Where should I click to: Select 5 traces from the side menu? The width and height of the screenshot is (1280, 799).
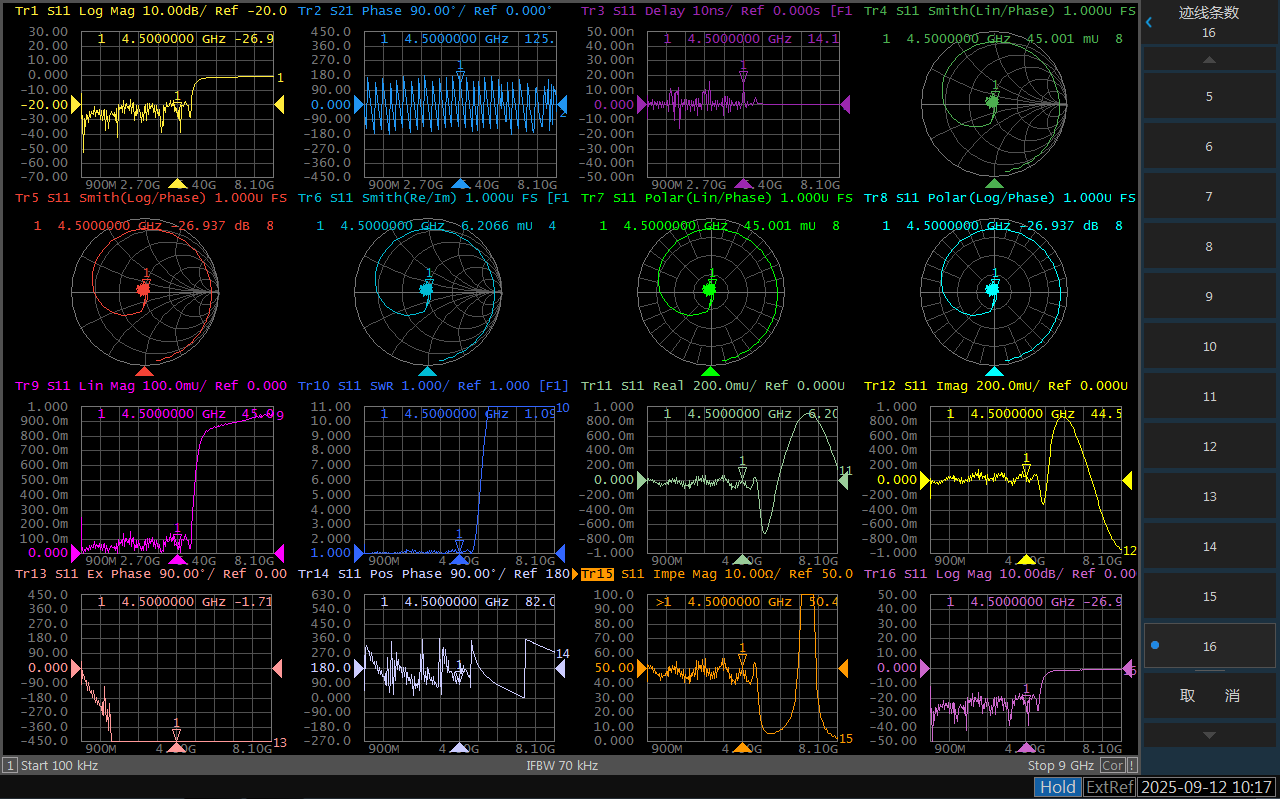pyautogui.click(x=1209, y=96)
